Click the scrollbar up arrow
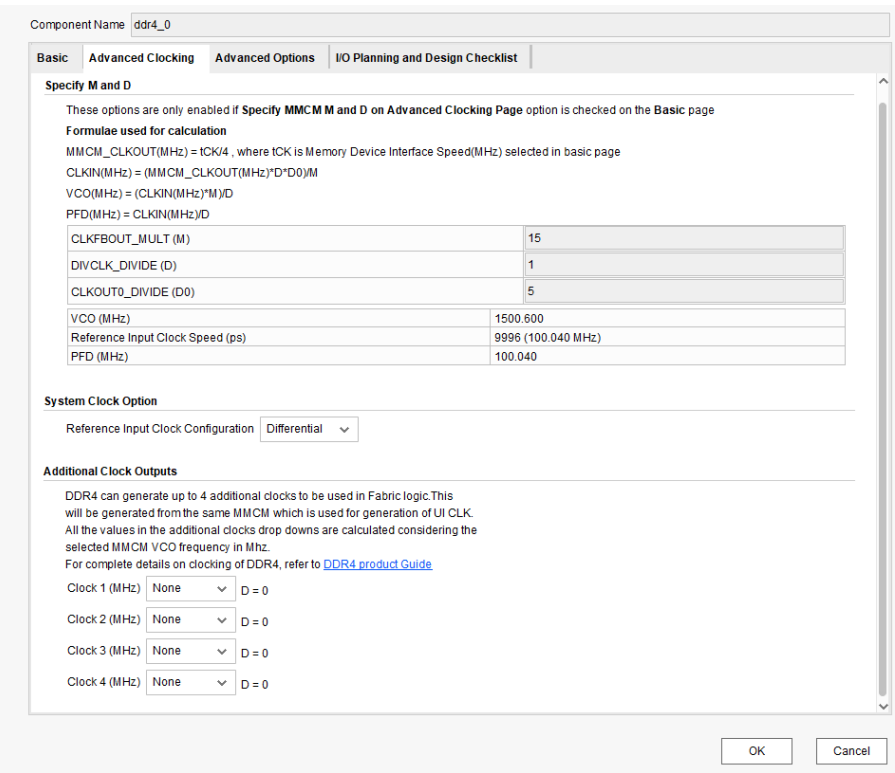Image resolution: width=895 pixels, height=773 pixels. click(883, 81)
